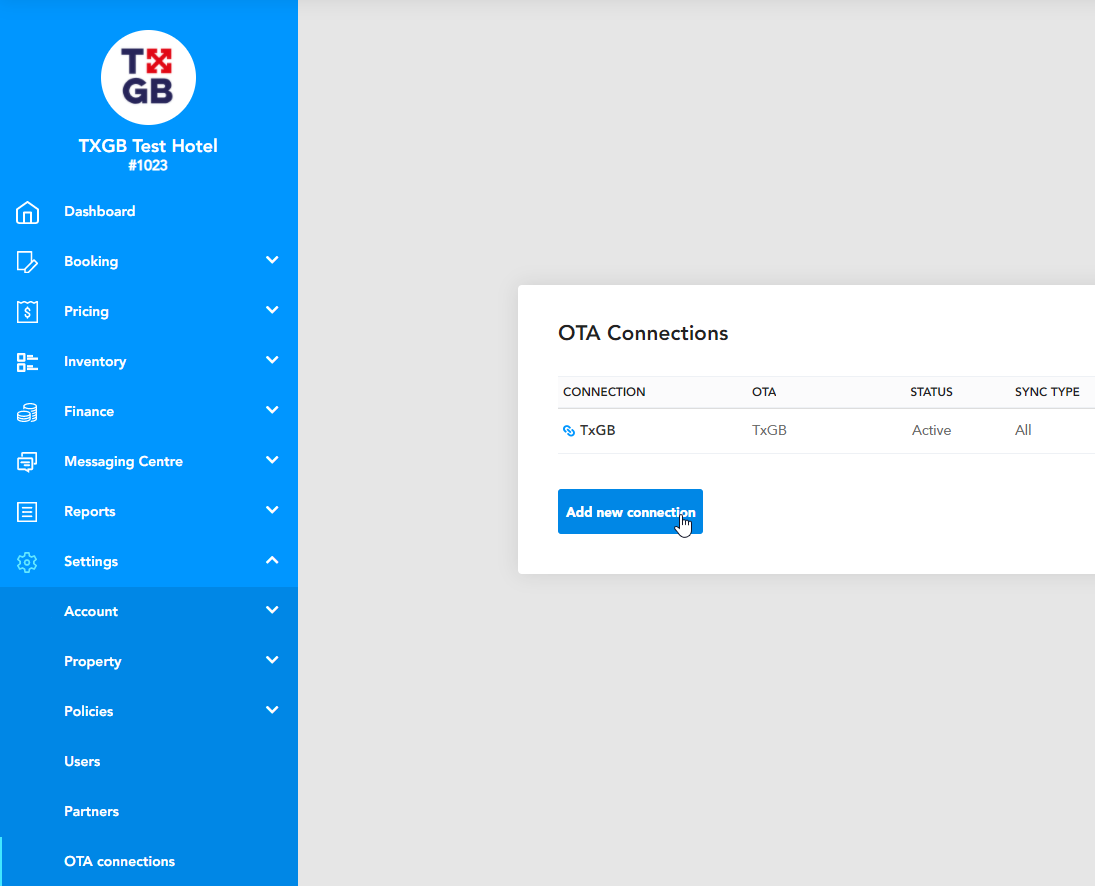
Task: Expand the Pricing menu chevron
Action: point(272,310)
